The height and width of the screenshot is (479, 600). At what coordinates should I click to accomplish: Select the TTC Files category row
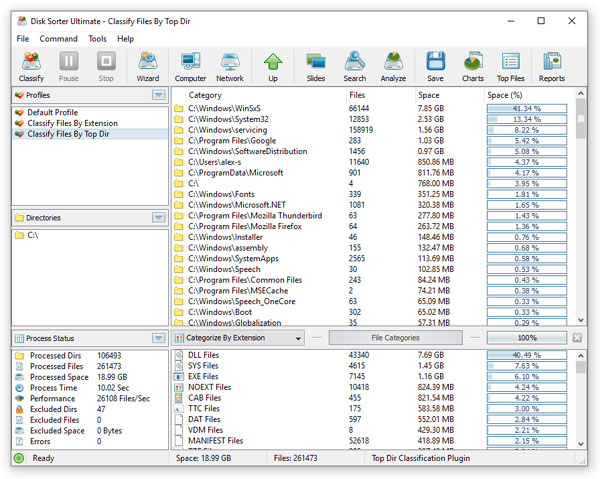(373, 409)
